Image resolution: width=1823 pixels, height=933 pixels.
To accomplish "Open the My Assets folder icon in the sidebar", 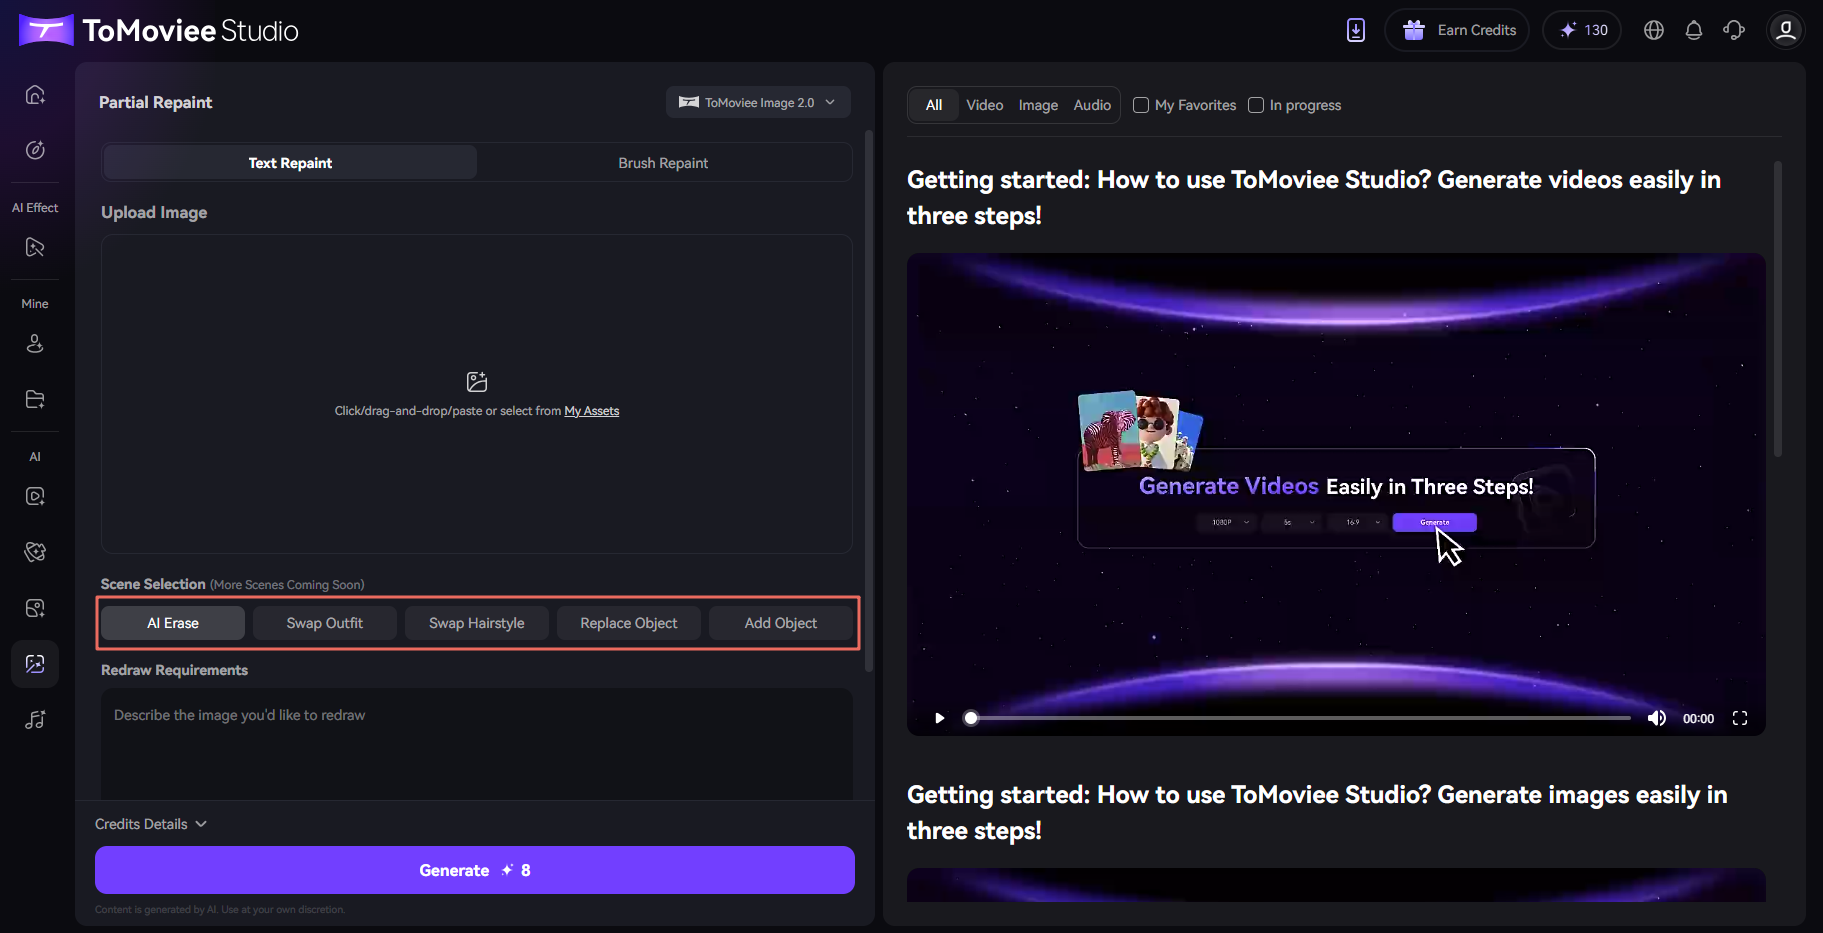I will pyautogui.click(x=35, y=399).
